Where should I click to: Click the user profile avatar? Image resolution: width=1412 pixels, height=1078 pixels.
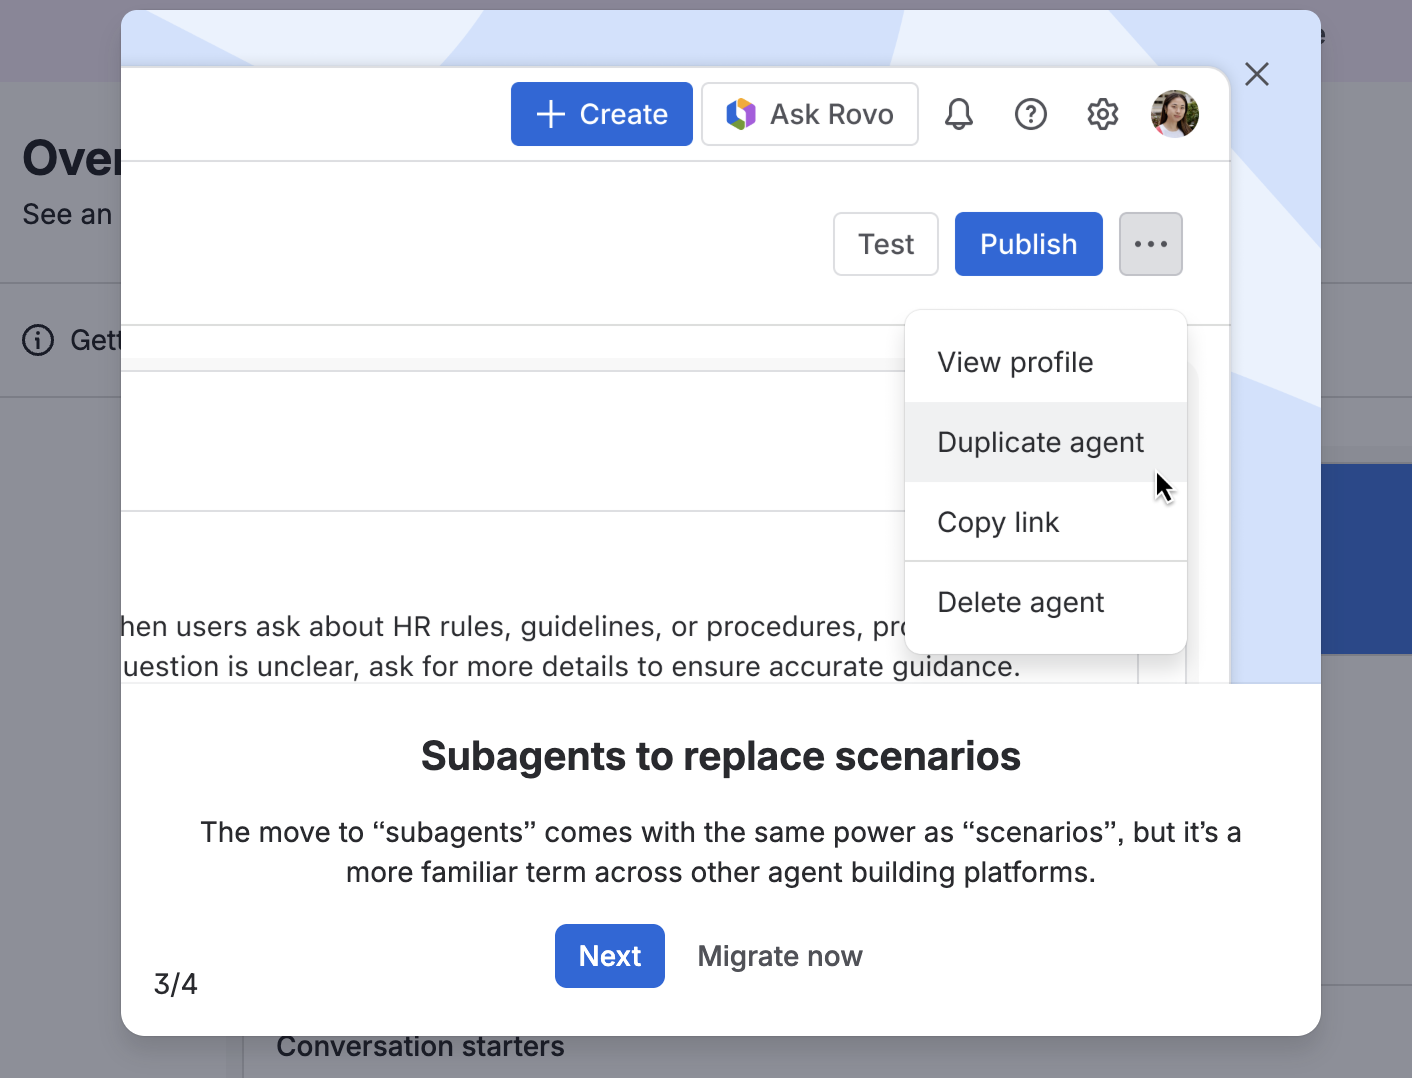click(x=1175, y=114)
